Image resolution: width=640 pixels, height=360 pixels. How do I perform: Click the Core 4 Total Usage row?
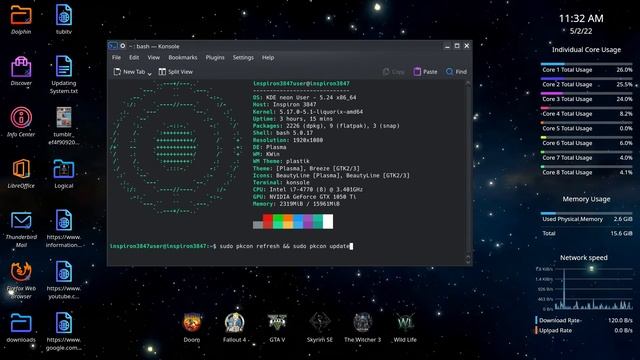pos(587,112)
